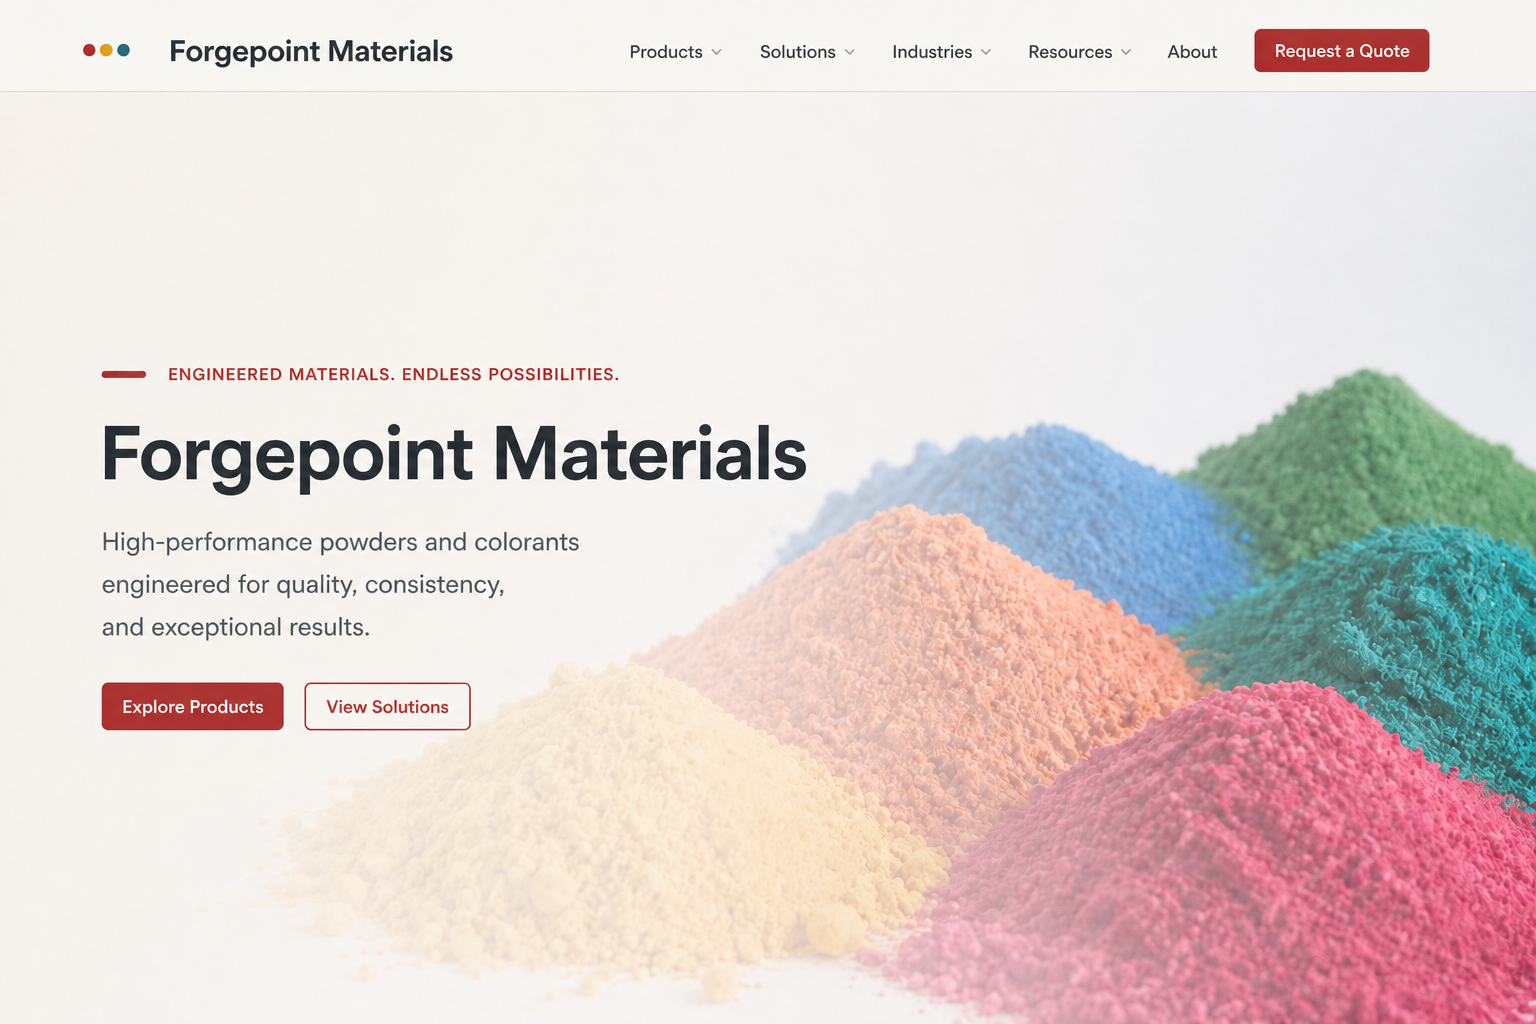Expand the Products dropdown chevron

click(716, 52)
